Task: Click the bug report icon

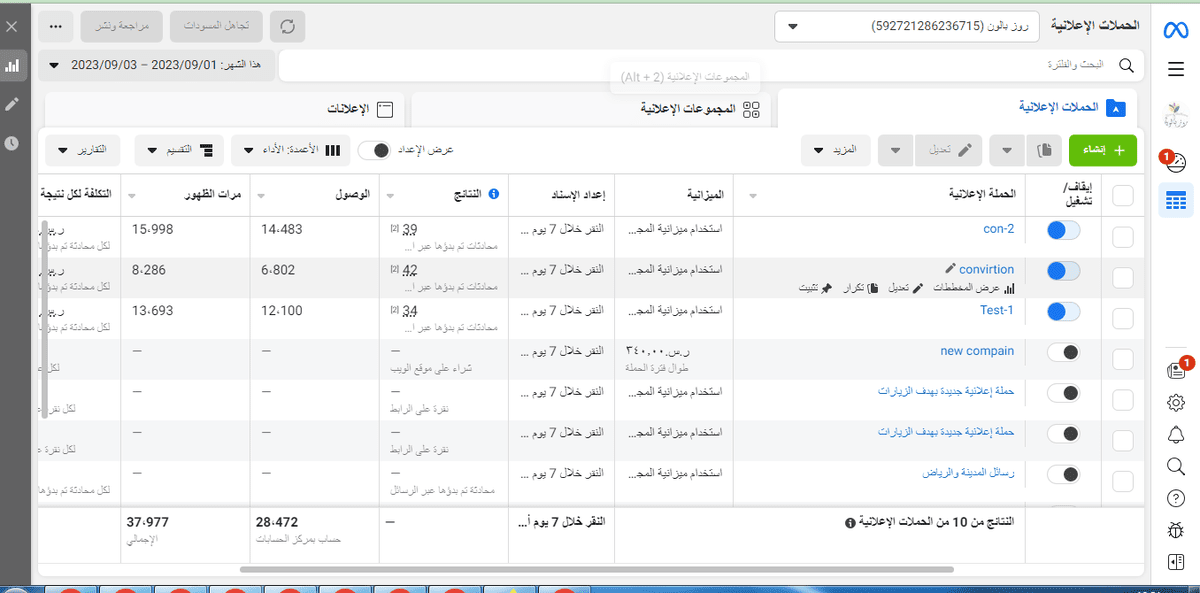Action: pos(1176,530)
